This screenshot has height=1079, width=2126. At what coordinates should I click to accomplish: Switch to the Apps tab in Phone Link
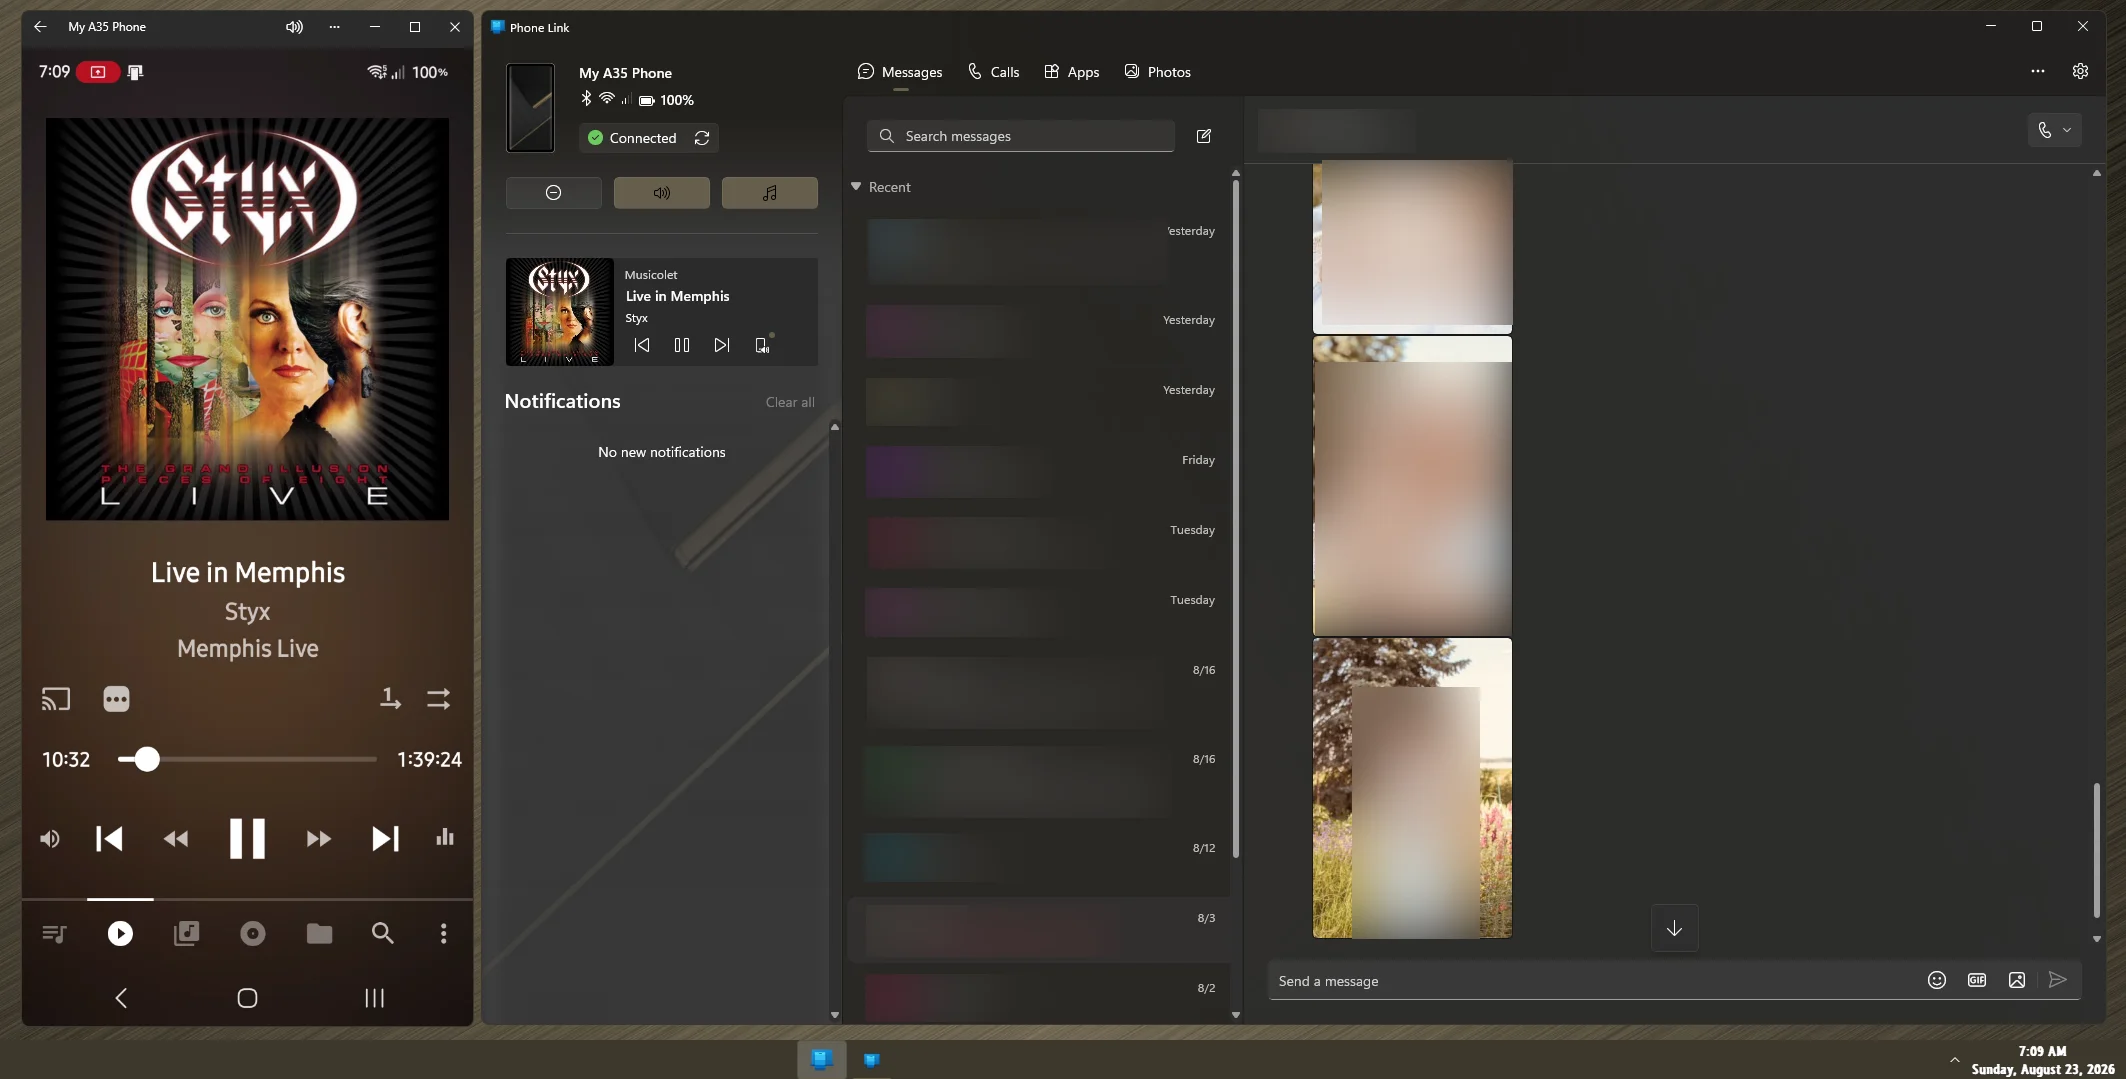[1071, 72]
